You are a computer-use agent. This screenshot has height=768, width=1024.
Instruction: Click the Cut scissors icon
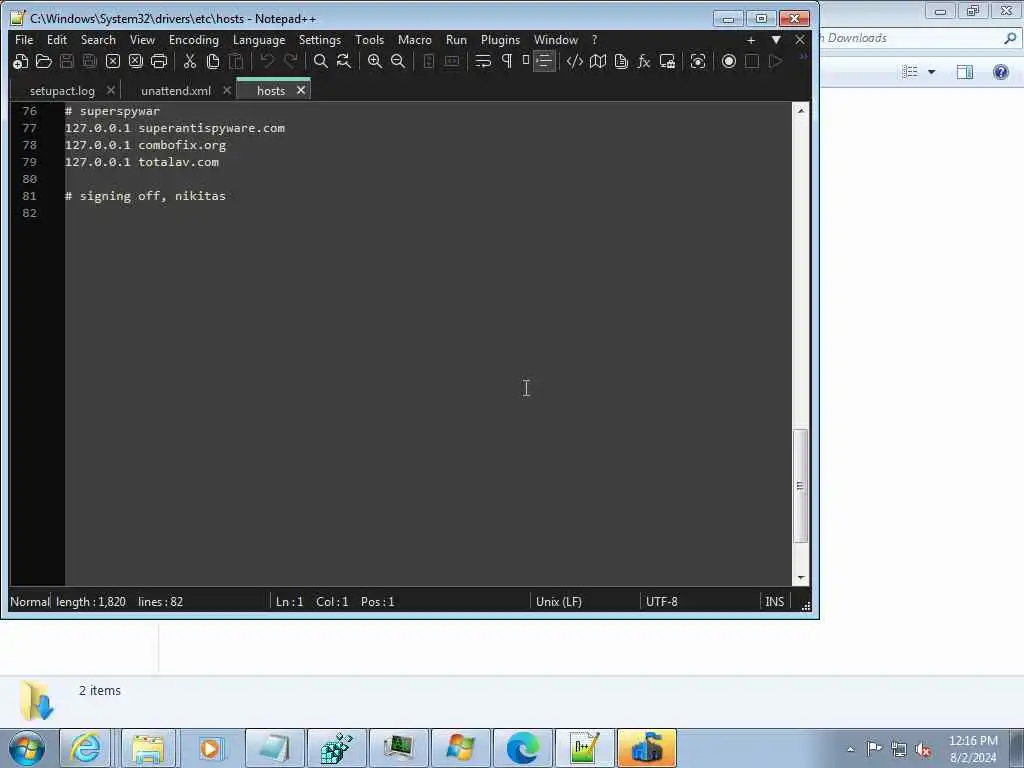coord(190,61)
